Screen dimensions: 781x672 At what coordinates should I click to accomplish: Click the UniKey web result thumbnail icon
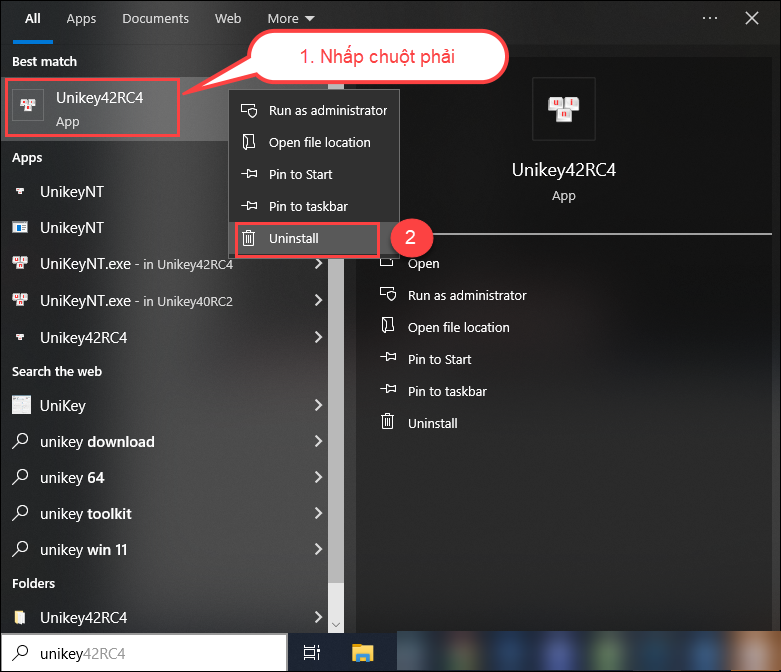click(21, 405)
